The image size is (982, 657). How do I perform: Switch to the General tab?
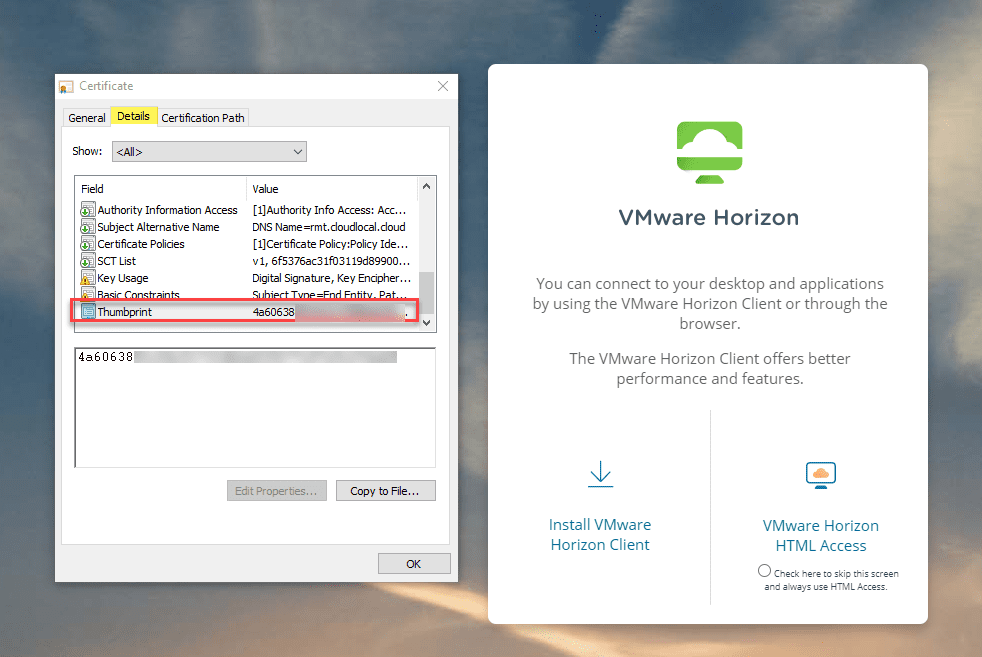pos(86,118)
